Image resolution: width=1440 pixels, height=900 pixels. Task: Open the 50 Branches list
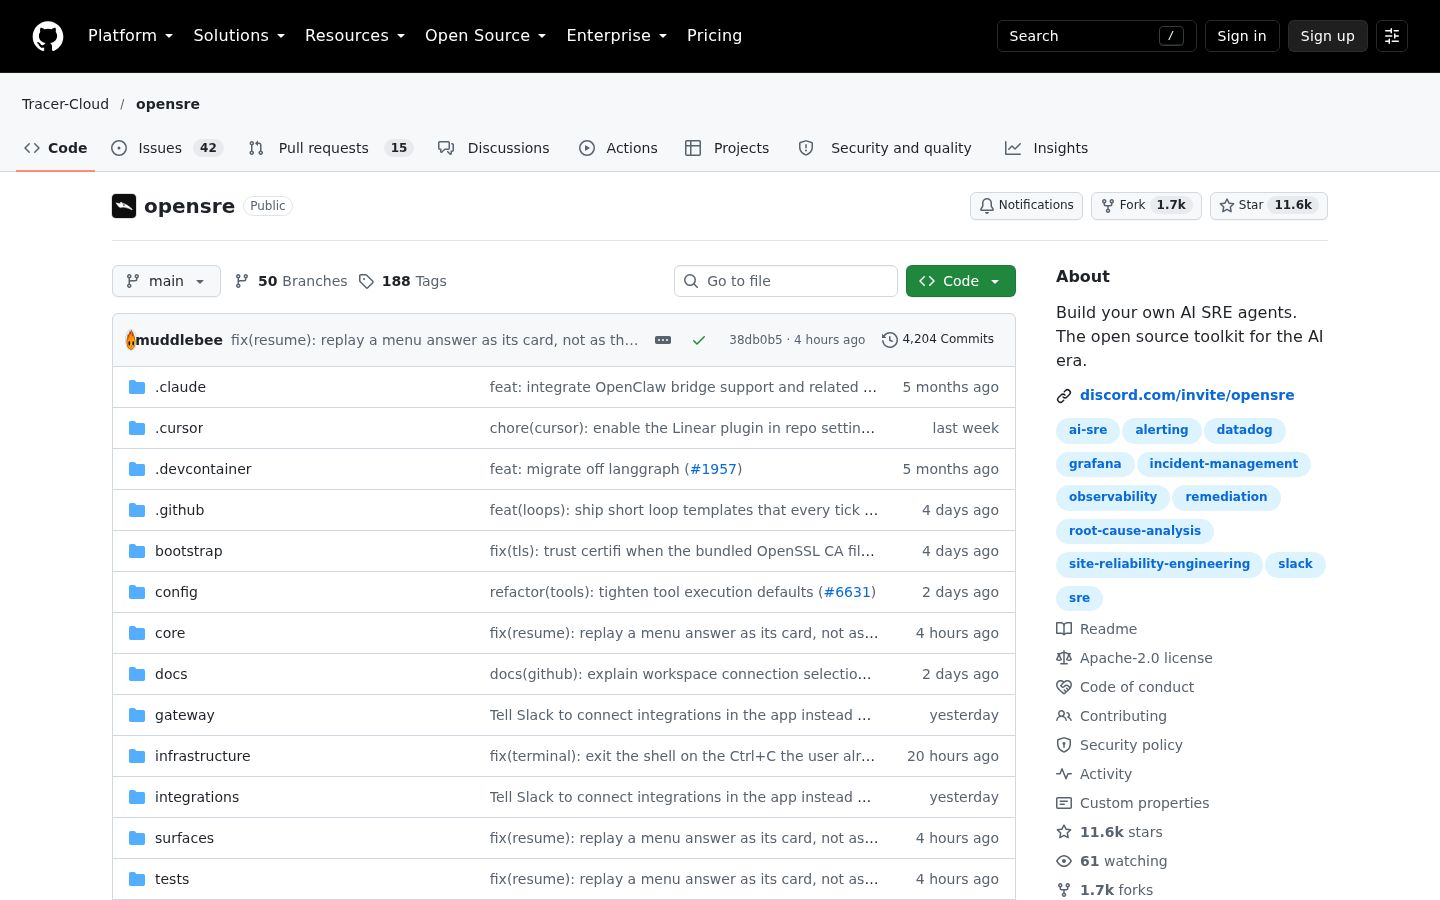[291, 281]
